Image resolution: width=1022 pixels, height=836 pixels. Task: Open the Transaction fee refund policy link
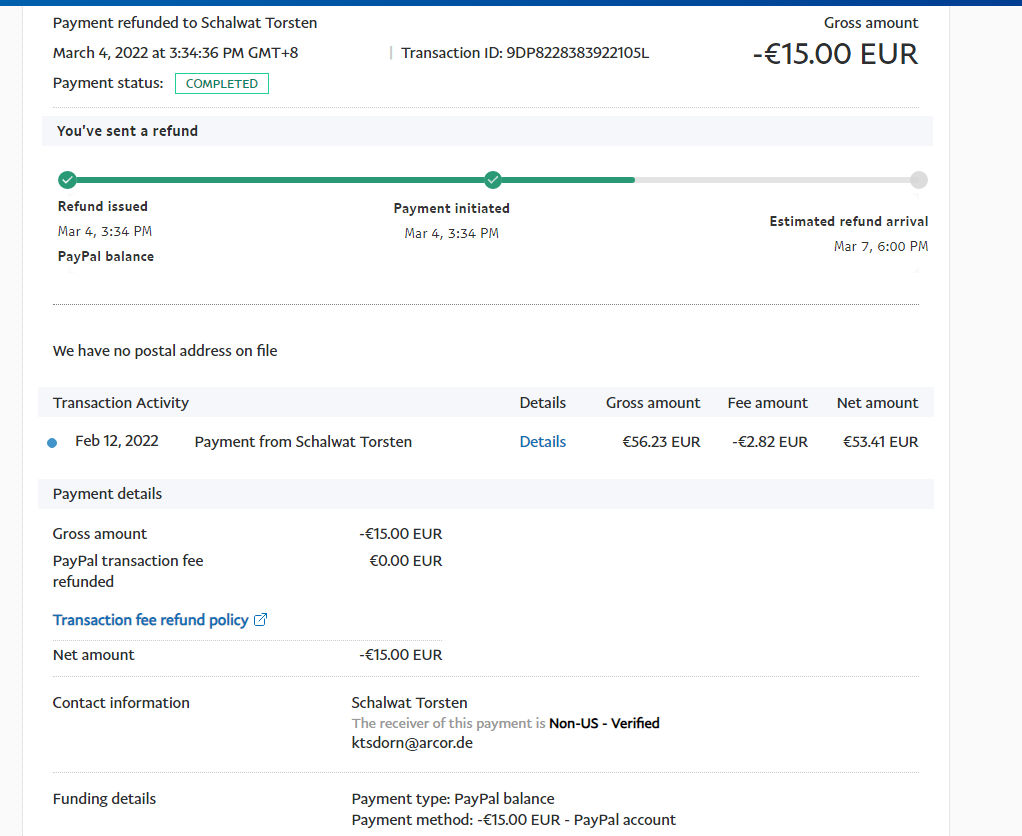coord(150,620)
